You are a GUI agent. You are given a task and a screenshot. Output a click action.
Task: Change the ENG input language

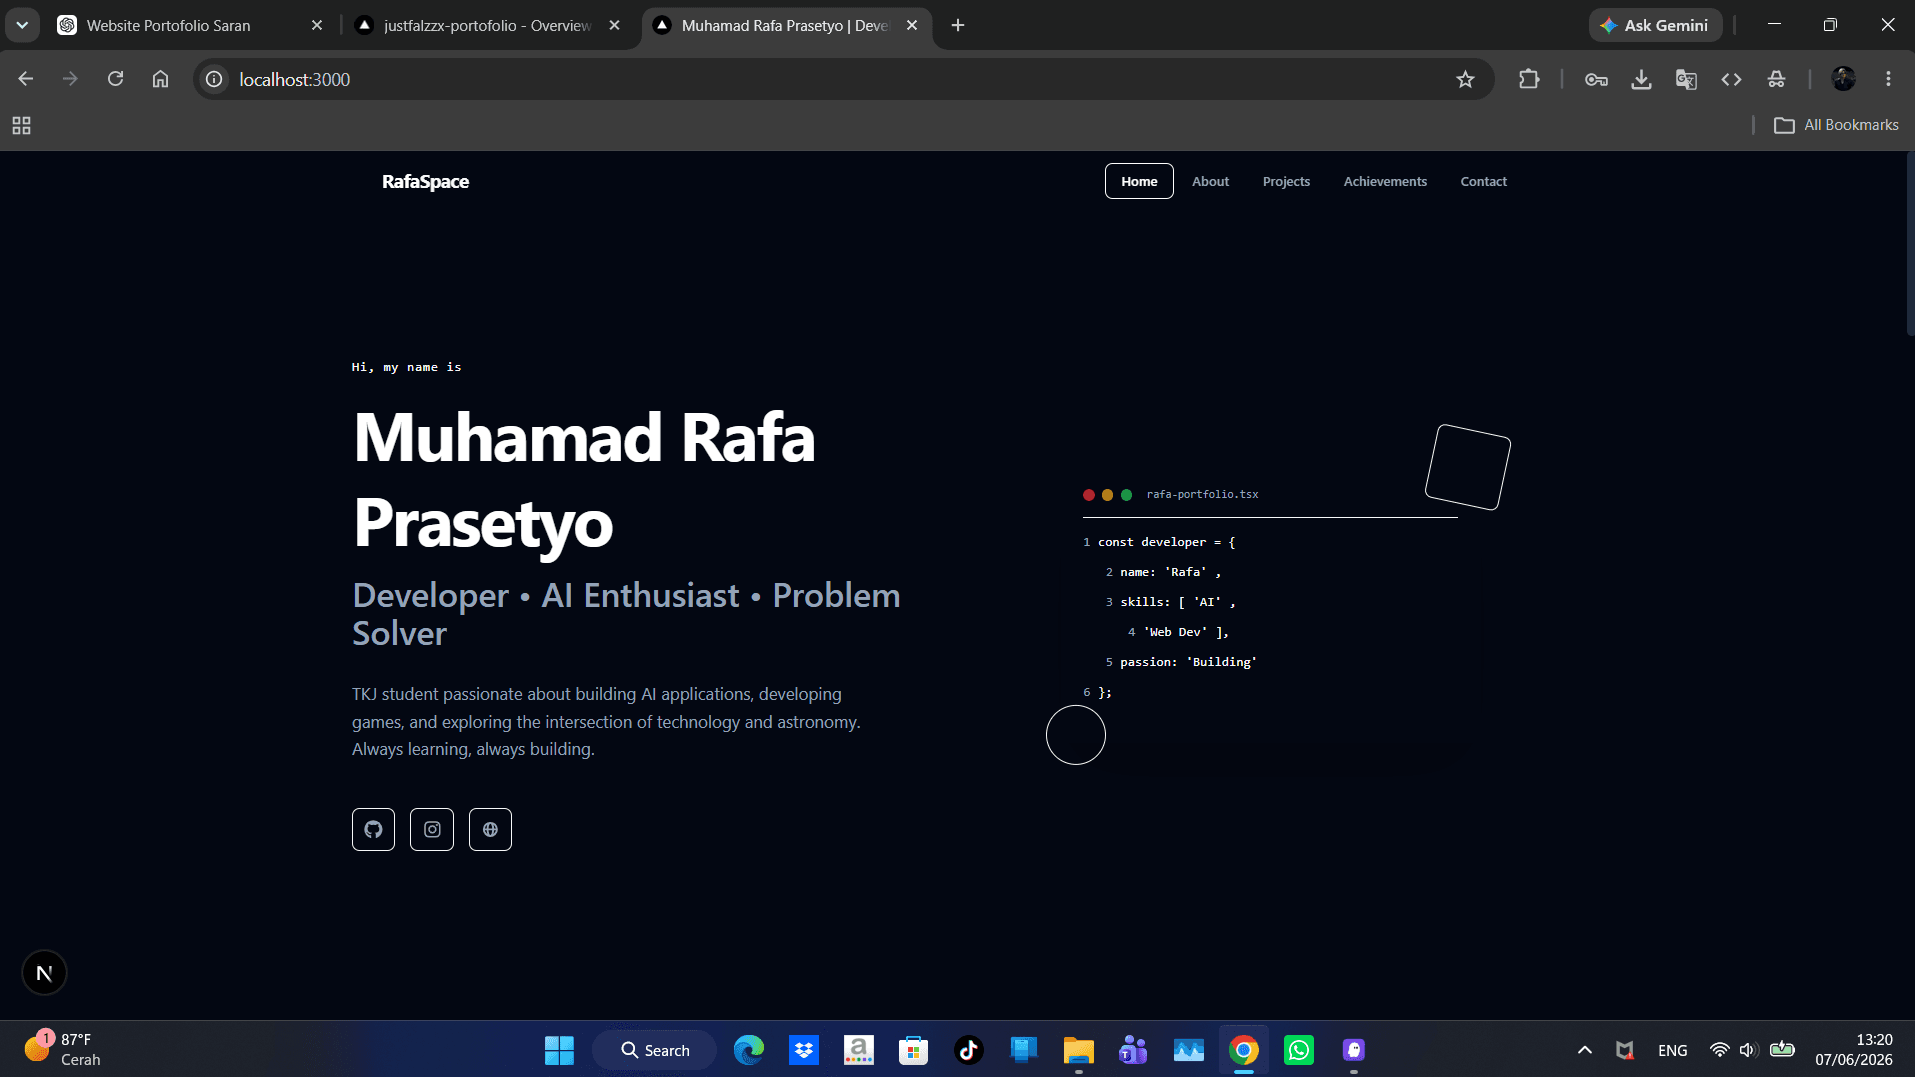(x=1672, y=1050)
